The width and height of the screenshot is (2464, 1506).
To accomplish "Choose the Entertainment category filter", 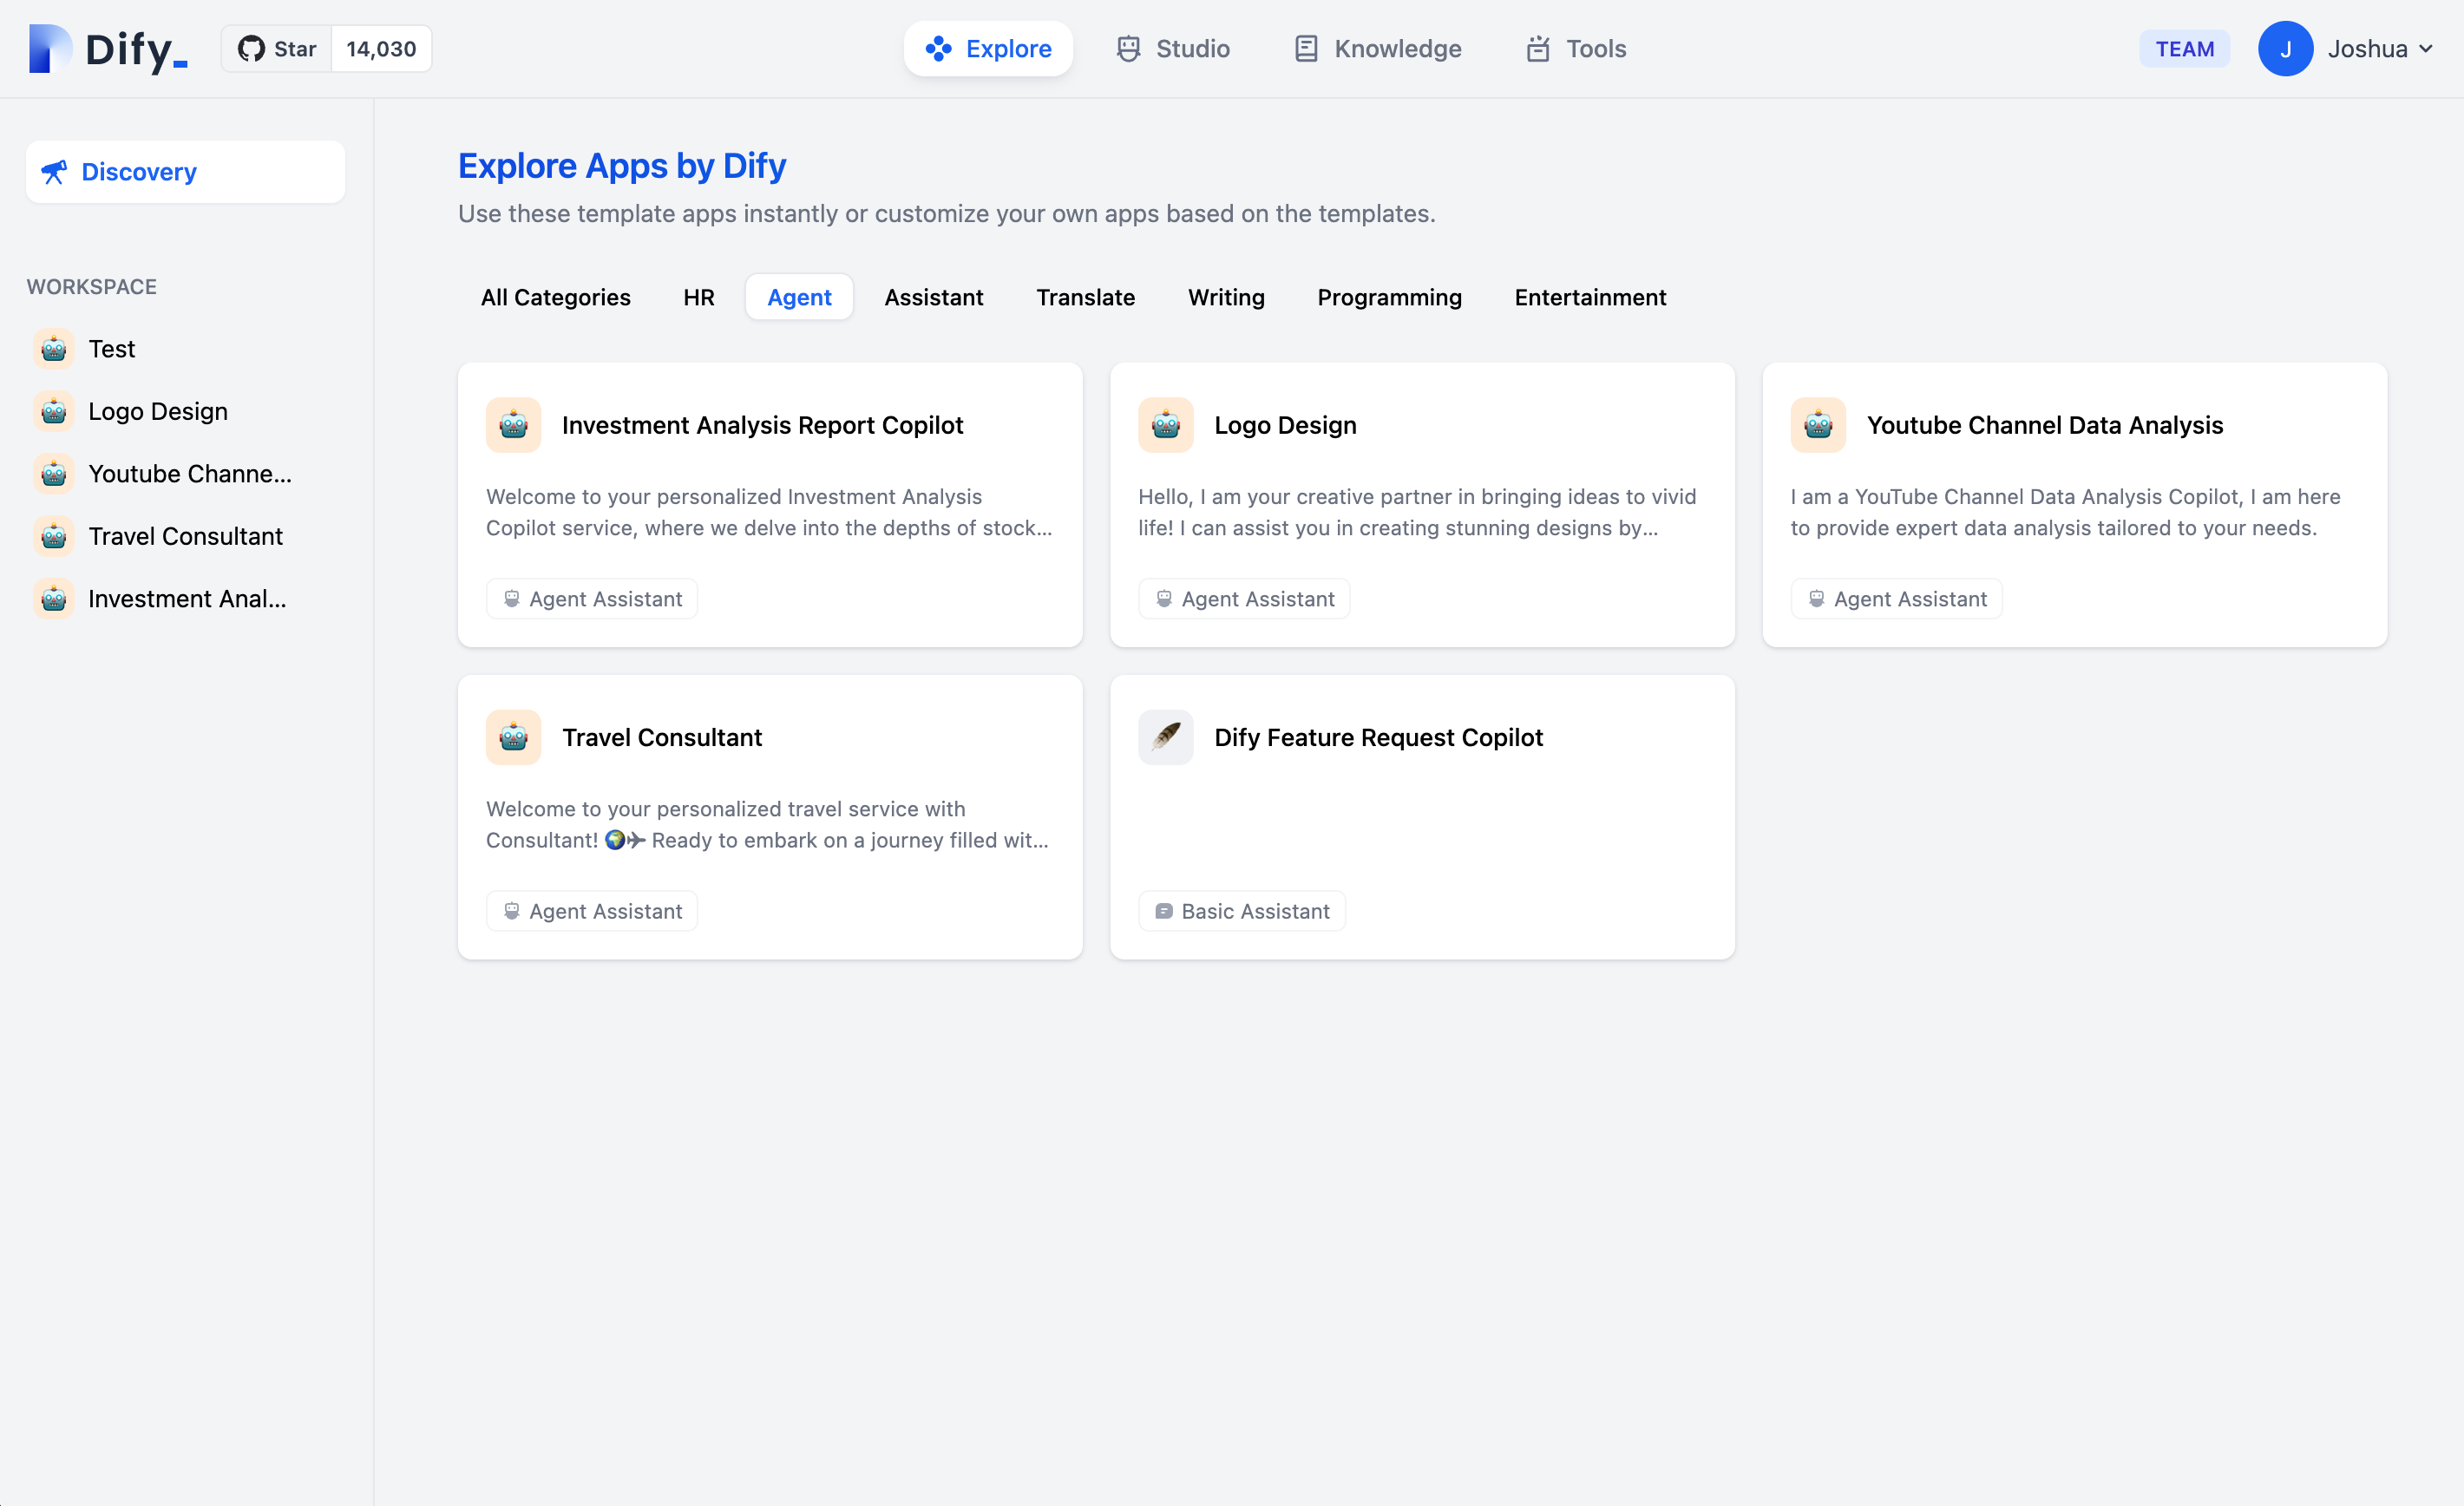I will click(x=1589, y=297).
